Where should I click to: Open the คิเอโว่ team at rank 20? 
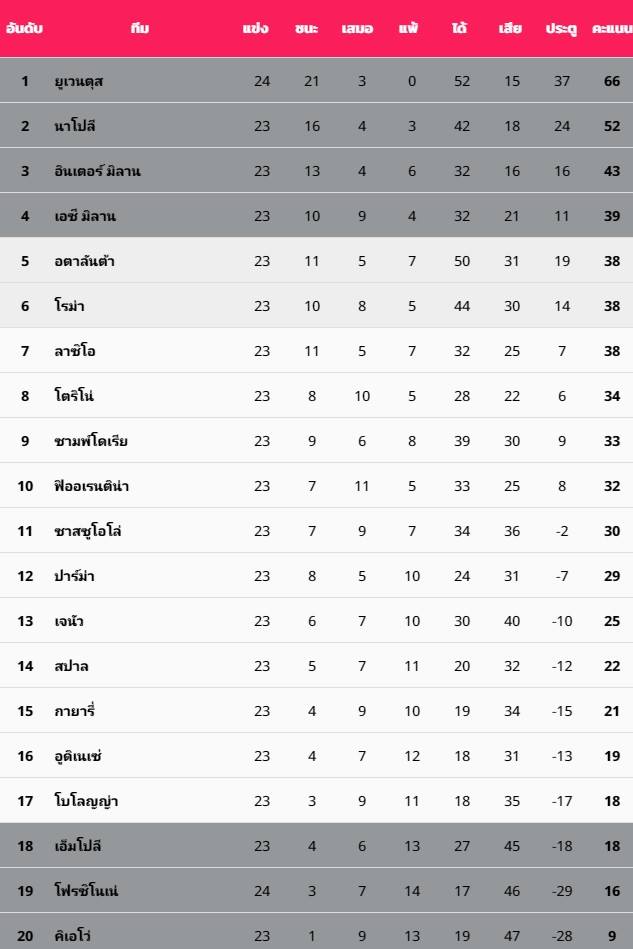[72, 936]
